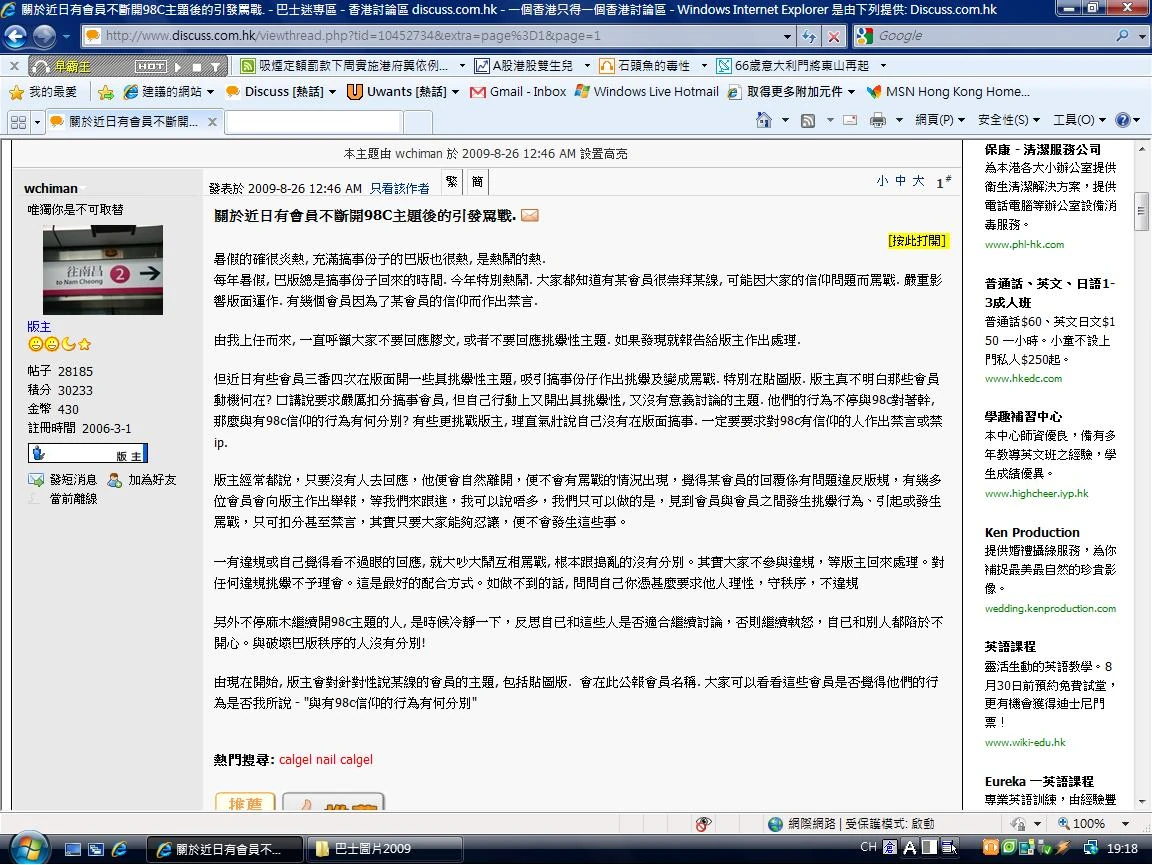Add to favorites bar star icon
Screen dimensions: 1152x865
[106, 92]
